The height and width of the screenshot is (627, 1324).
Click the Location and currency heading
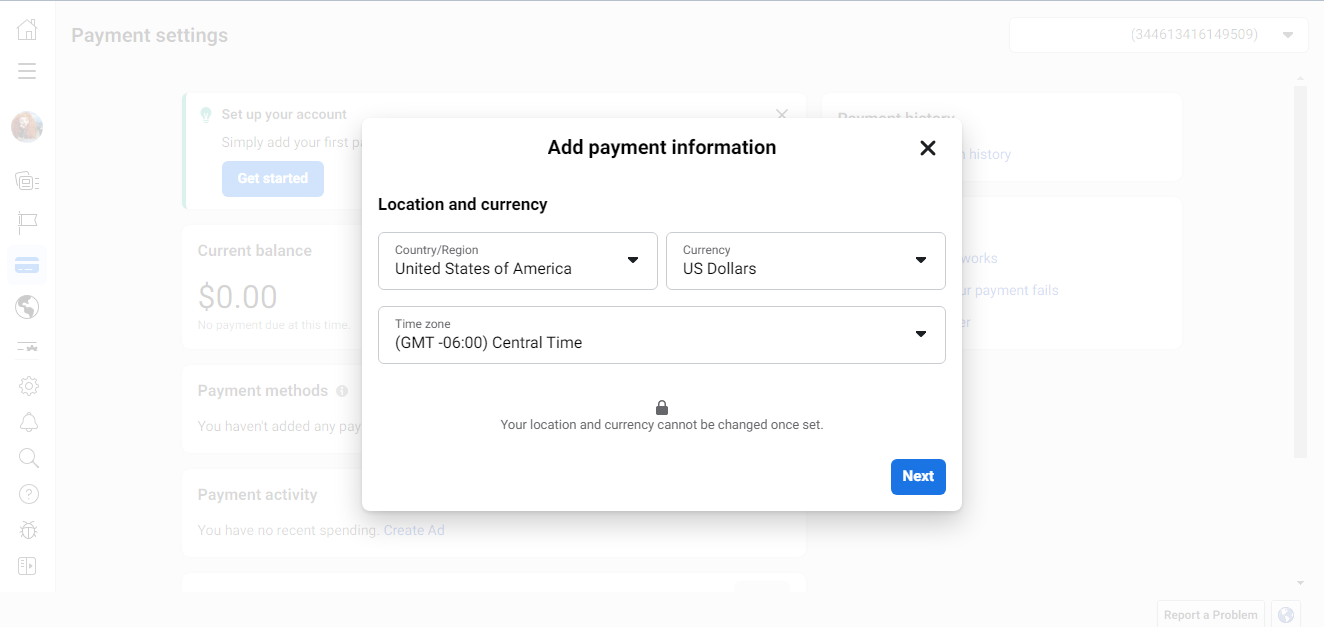(463, 204)
